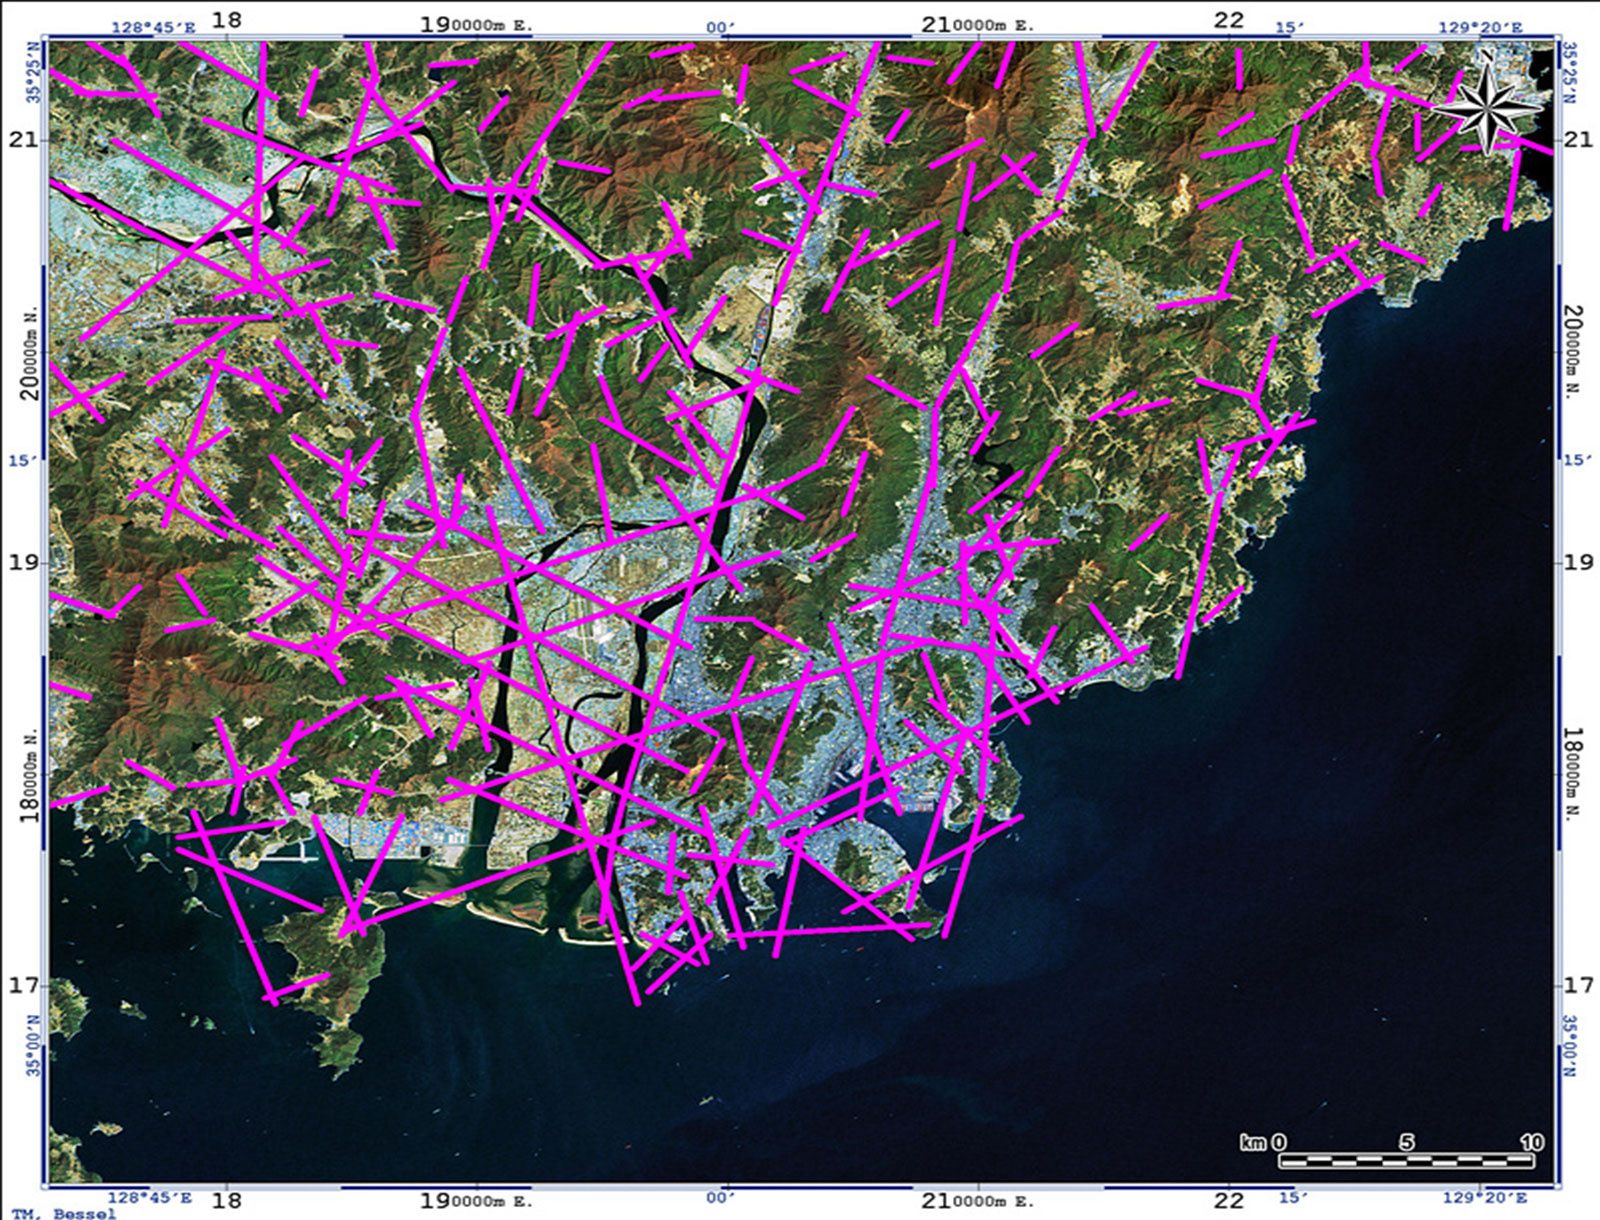Image resolution: width=1600 pixels, height=1220 pixels.
Task: Select the '35°00'N' label on left edge
Action: click(35, 1046)
